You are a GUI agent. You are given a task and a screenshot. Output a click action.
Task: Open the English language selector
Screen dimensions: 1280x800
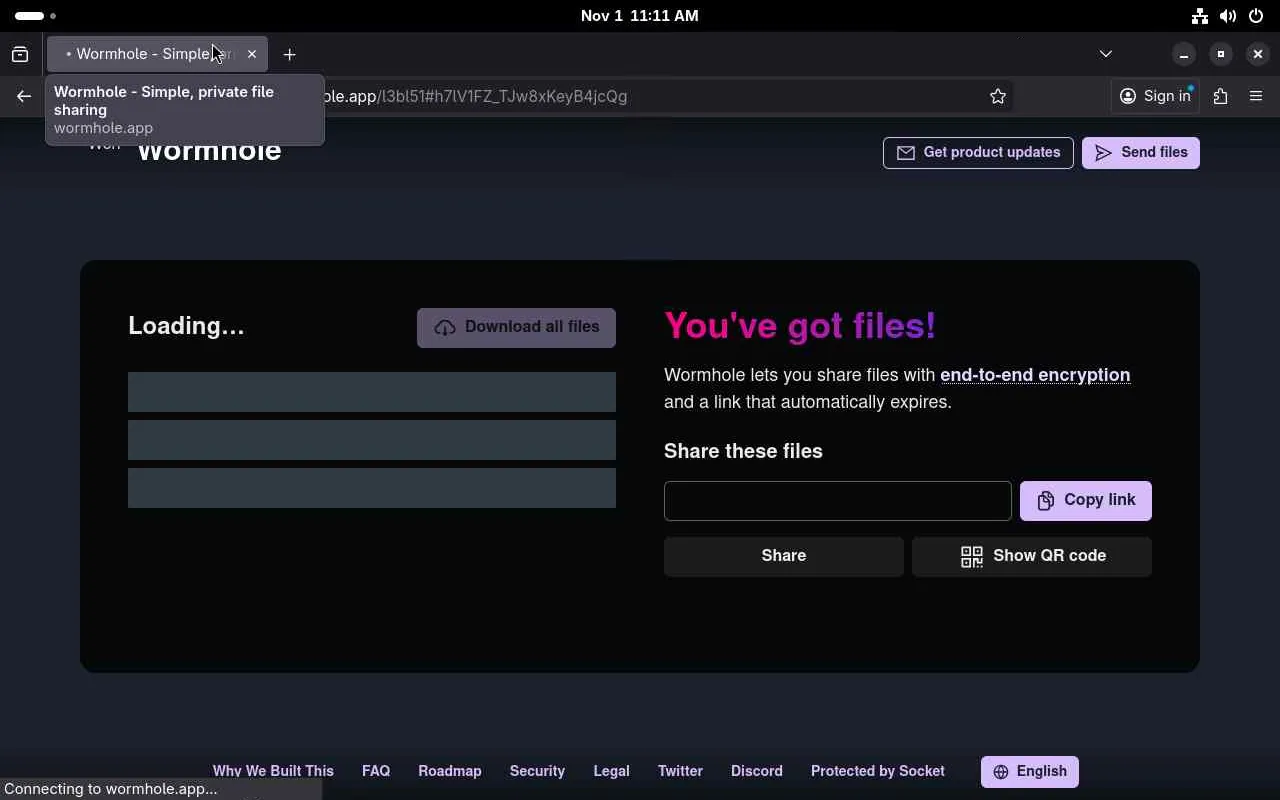[x=1030, y=772]
